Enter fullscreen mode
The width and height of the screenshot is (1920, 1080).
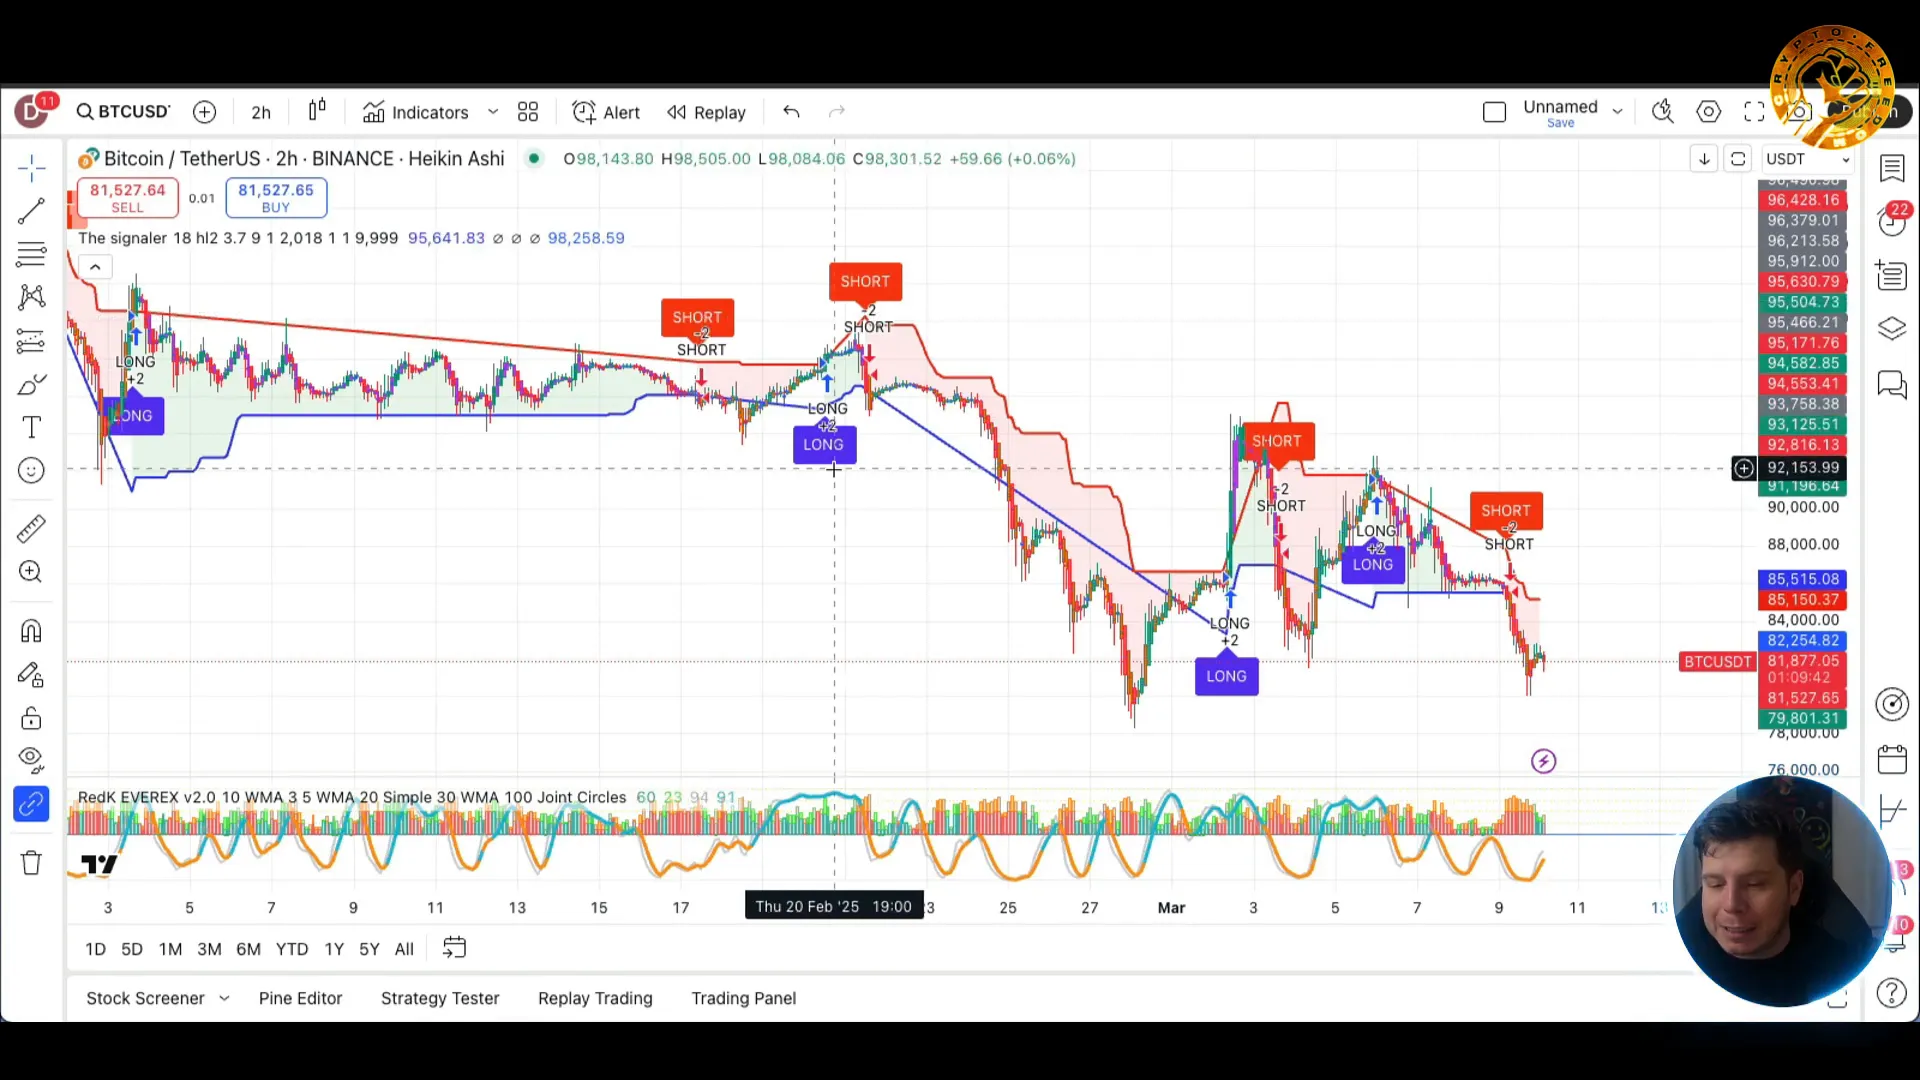pyautogui.click(x=1754, y=112)
